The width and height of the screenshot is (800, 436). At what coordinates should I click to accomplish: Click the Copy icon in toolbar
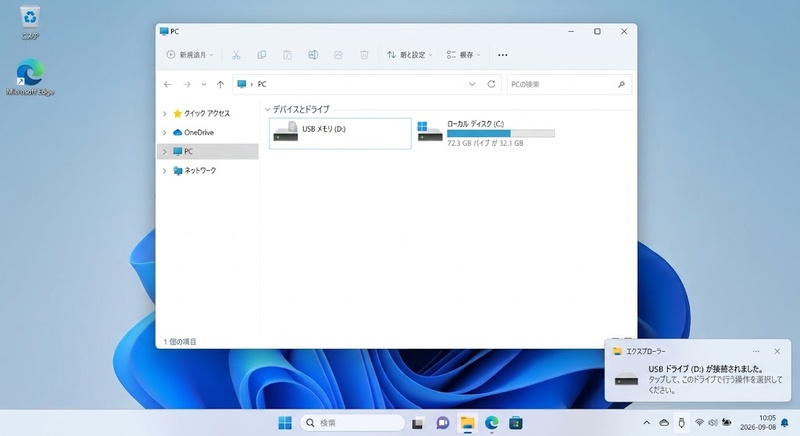click(x=262, y=55)
